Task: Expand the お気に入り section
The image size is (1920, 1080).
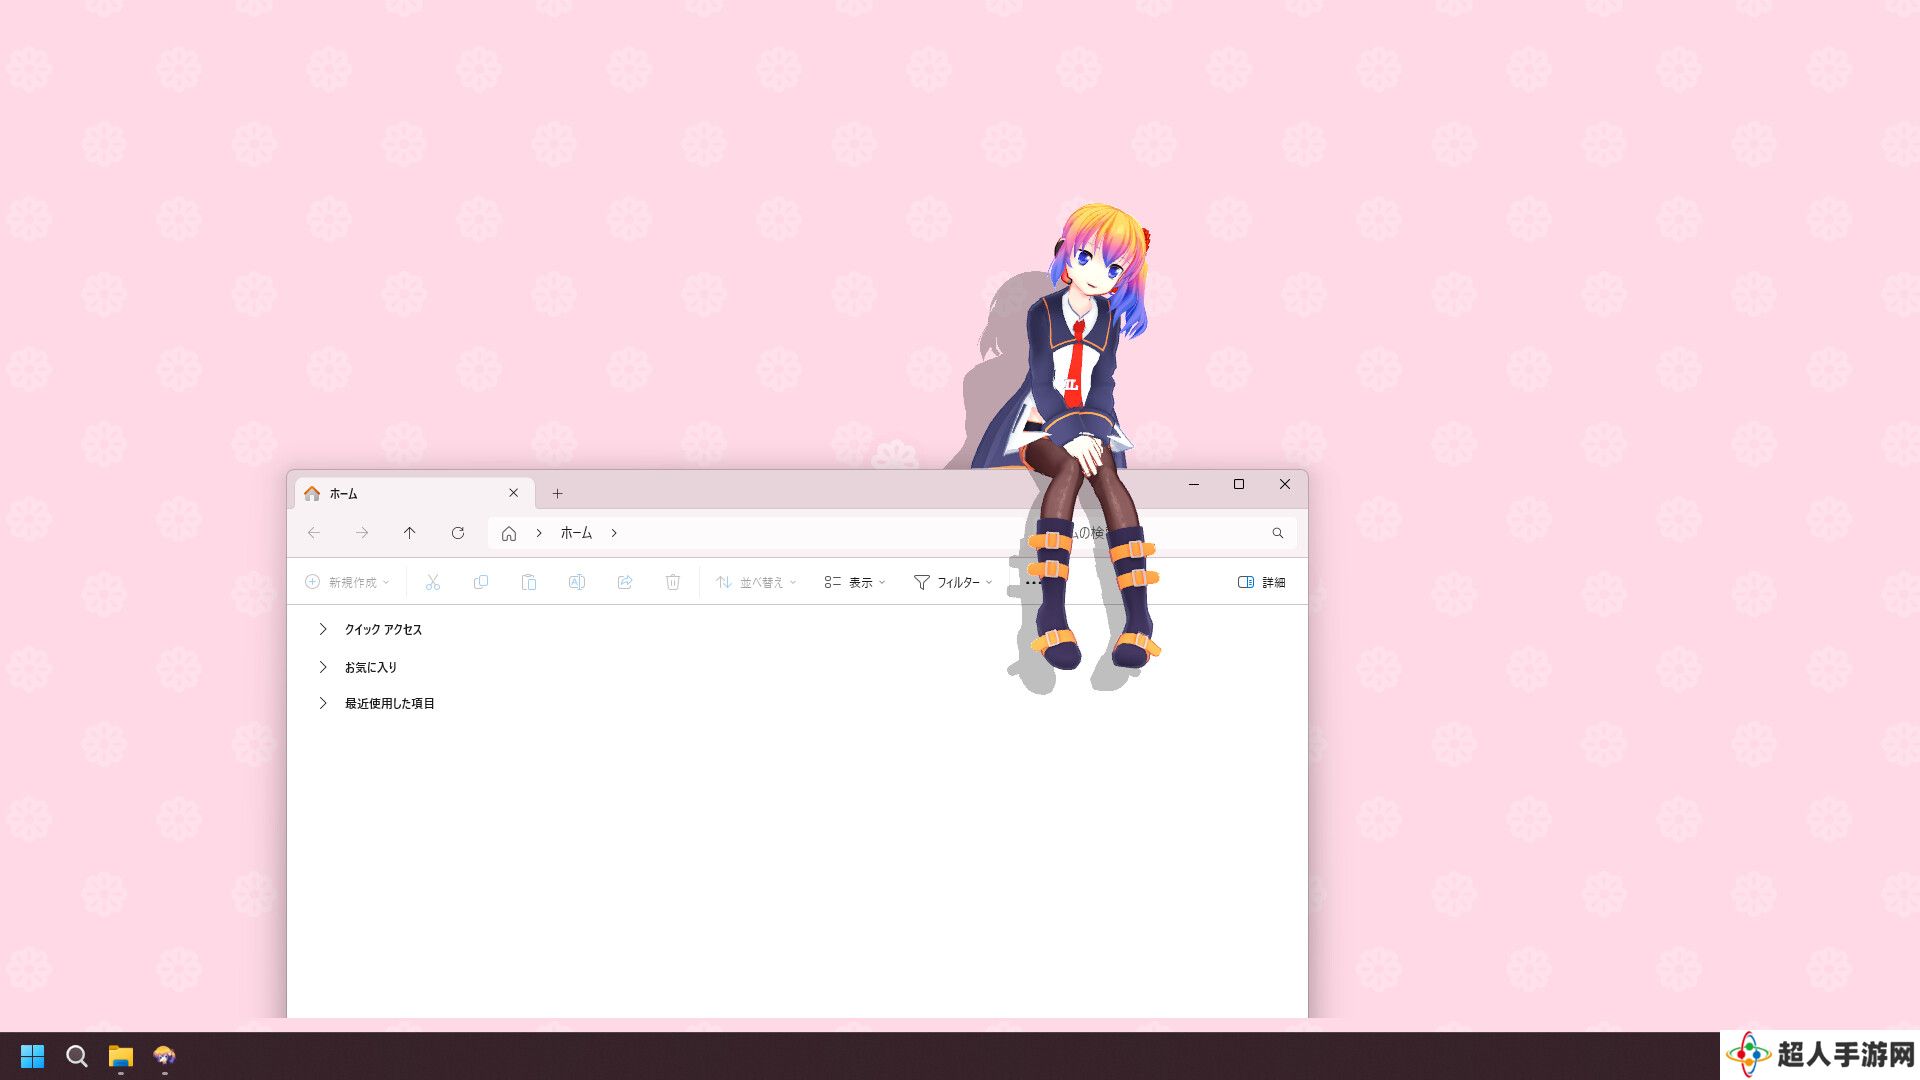Action: tap(323, 667)
